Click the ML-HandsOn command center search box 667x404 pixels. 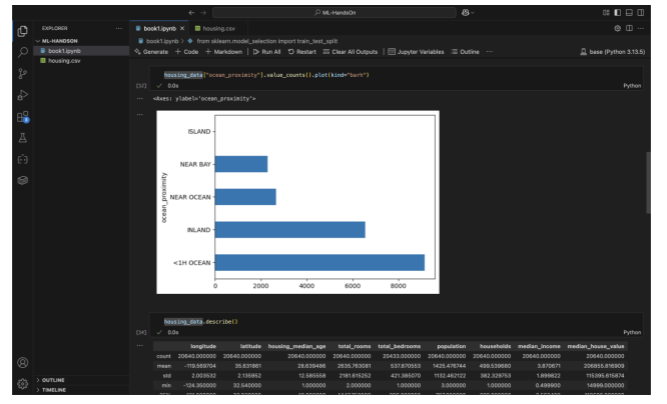tap(334, 13)
